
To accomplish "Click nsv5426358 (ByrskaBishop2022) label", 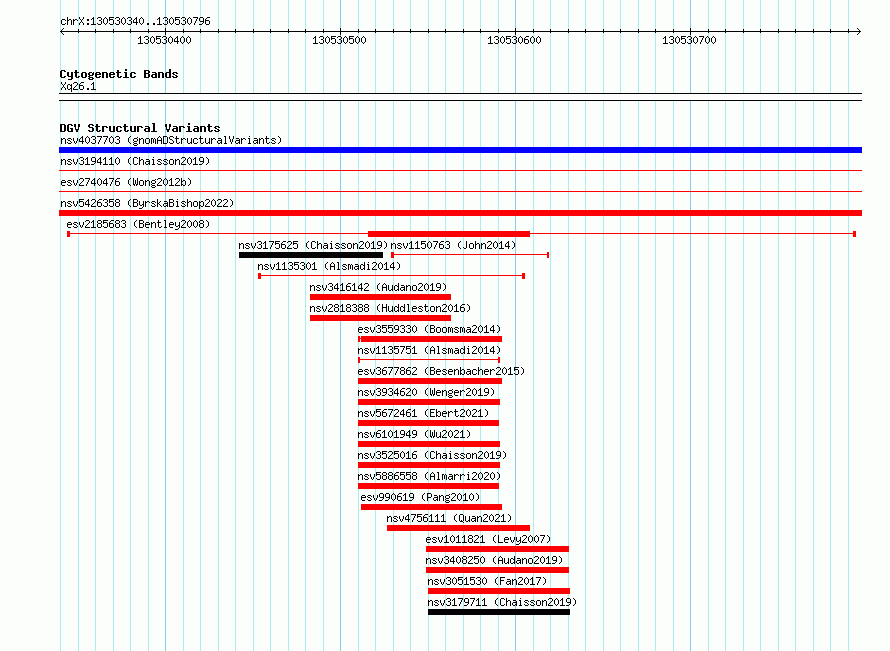I will click(147, 203).
